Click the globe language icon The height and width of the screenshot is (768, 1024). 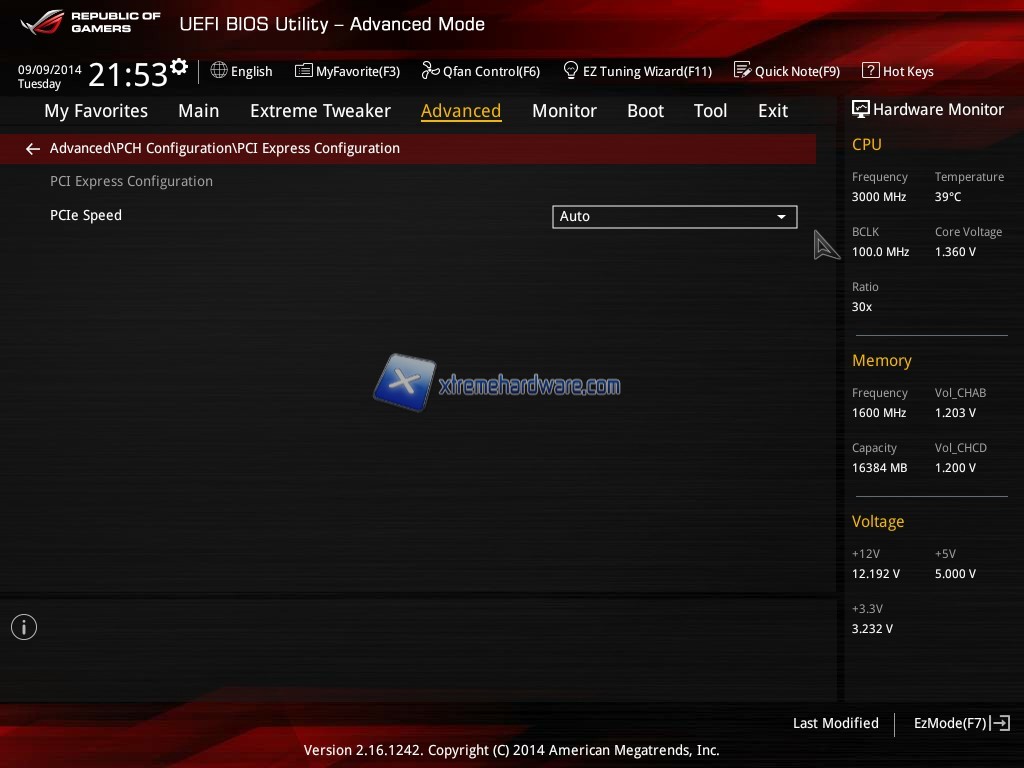(219, 71)
